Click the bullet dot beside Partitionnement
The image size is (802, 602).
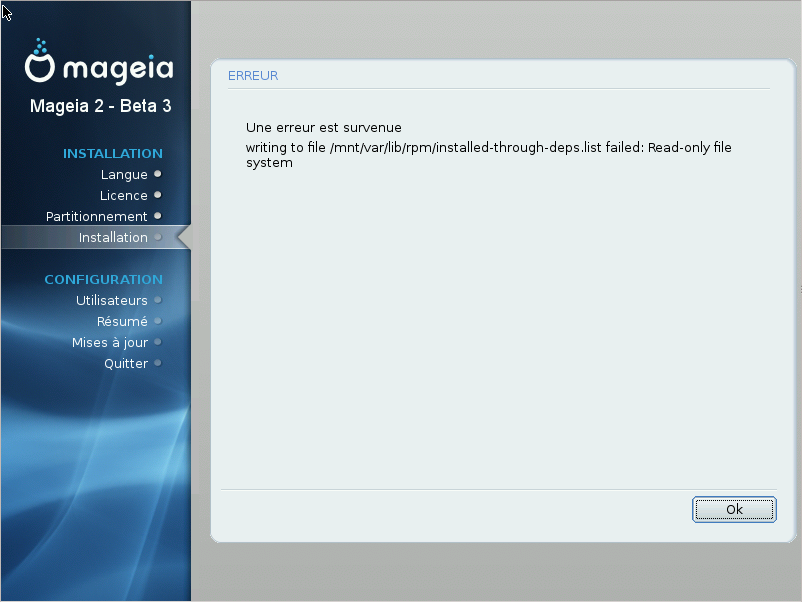coord(158,216)
